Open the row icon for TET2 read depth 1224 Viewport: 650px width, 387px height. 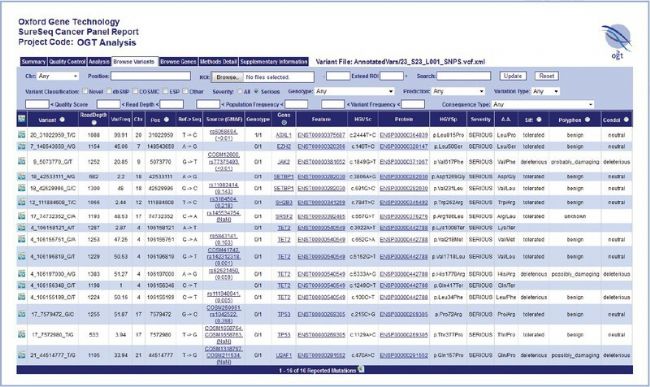(22, 297)
